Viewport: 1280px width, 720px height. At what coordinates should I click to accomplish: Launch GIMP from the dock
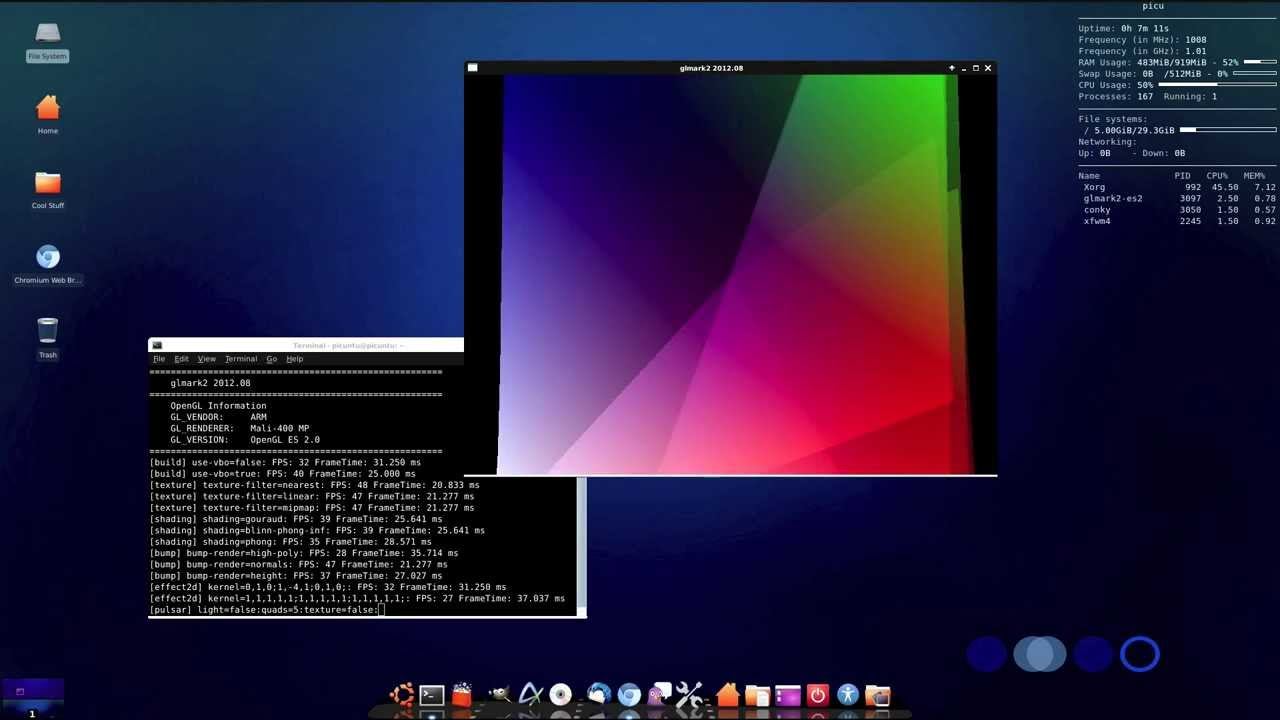pos(499,694)
